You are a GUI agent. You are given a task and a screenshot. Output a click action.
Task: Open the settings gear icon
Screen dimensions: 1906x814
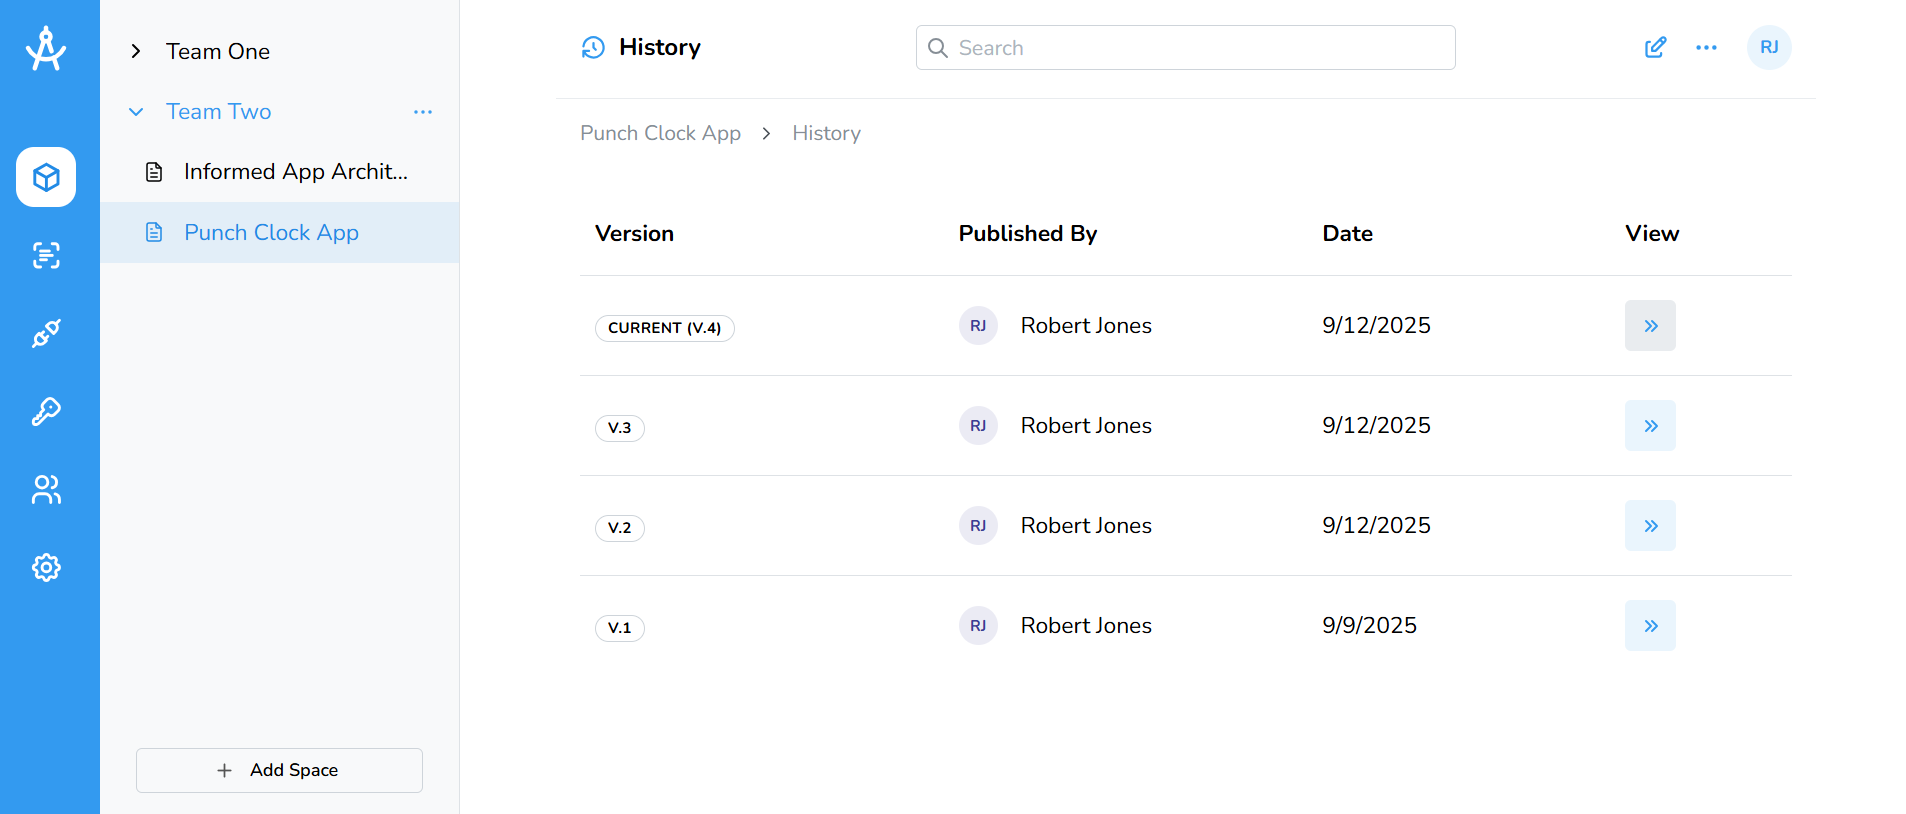[x=46, y=567]
